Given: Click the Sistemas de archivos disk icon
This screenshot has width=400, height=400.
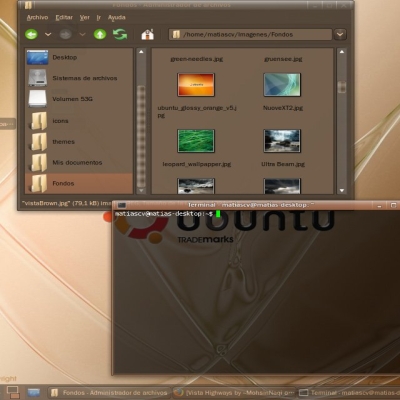Looking at the screenshot, I should pos(37,78).
